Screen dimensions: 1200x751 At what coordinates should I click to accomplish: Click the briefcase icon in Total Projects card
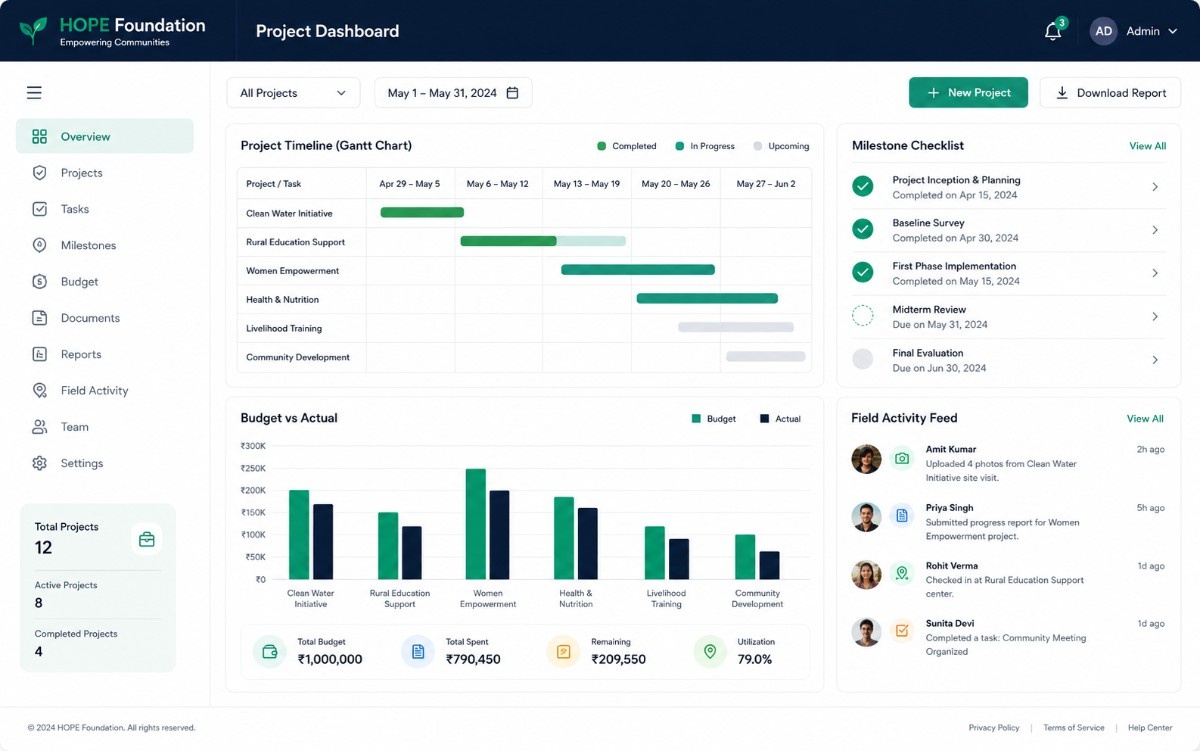click(x=146, y=539)
